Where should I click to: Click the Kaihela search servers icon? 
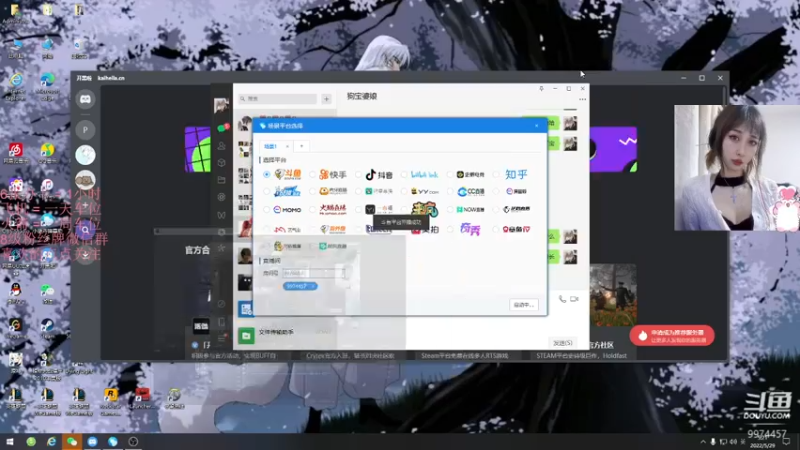(85, 230)
